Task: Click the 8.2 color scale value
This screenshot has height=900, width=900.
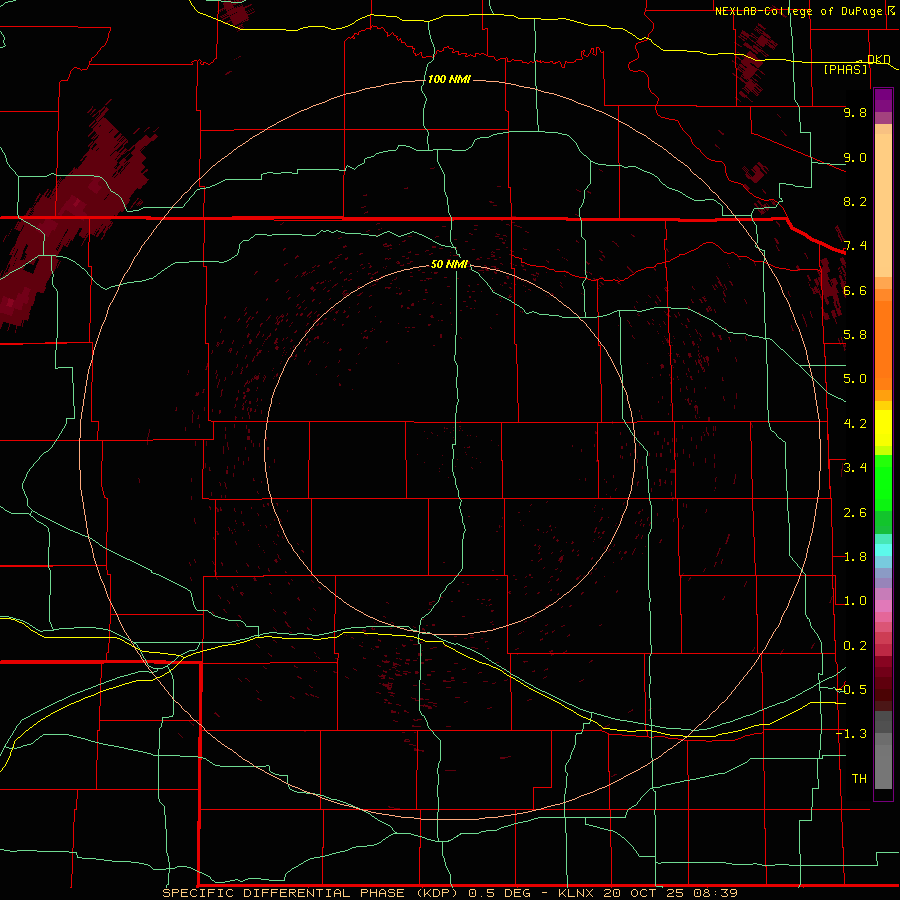Action: tap(855, 201)
